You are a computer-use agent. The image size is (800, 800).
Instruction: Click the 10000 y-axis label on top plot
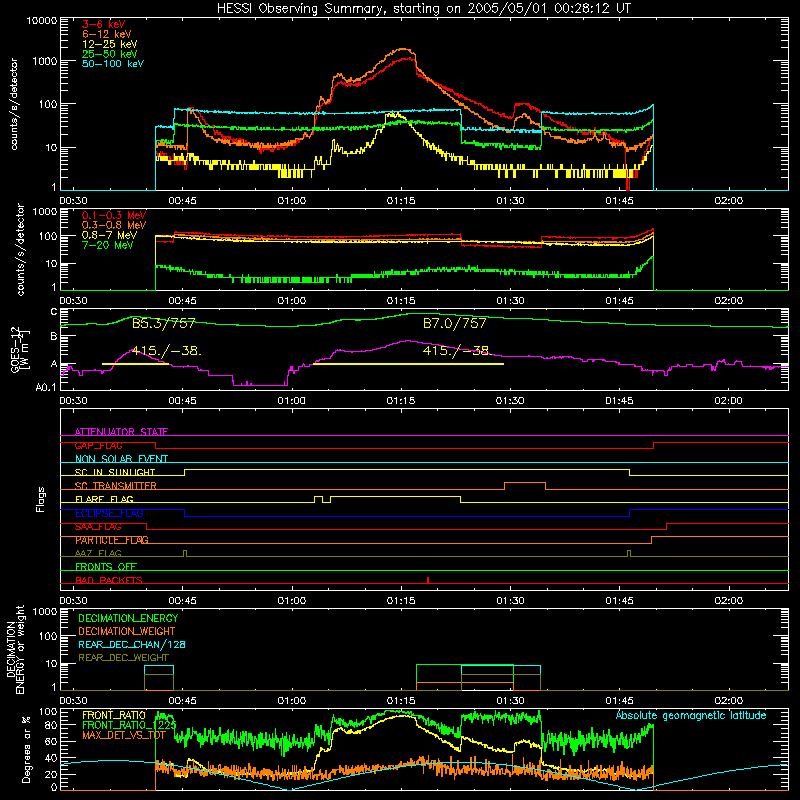click(x=42, y=21)
